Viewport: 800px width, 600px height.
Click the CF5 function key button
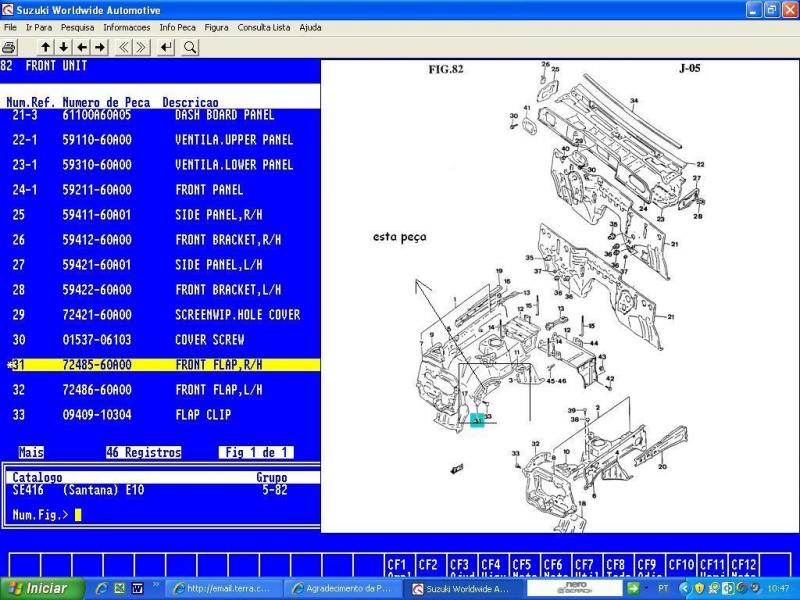[x=525, y=566]
